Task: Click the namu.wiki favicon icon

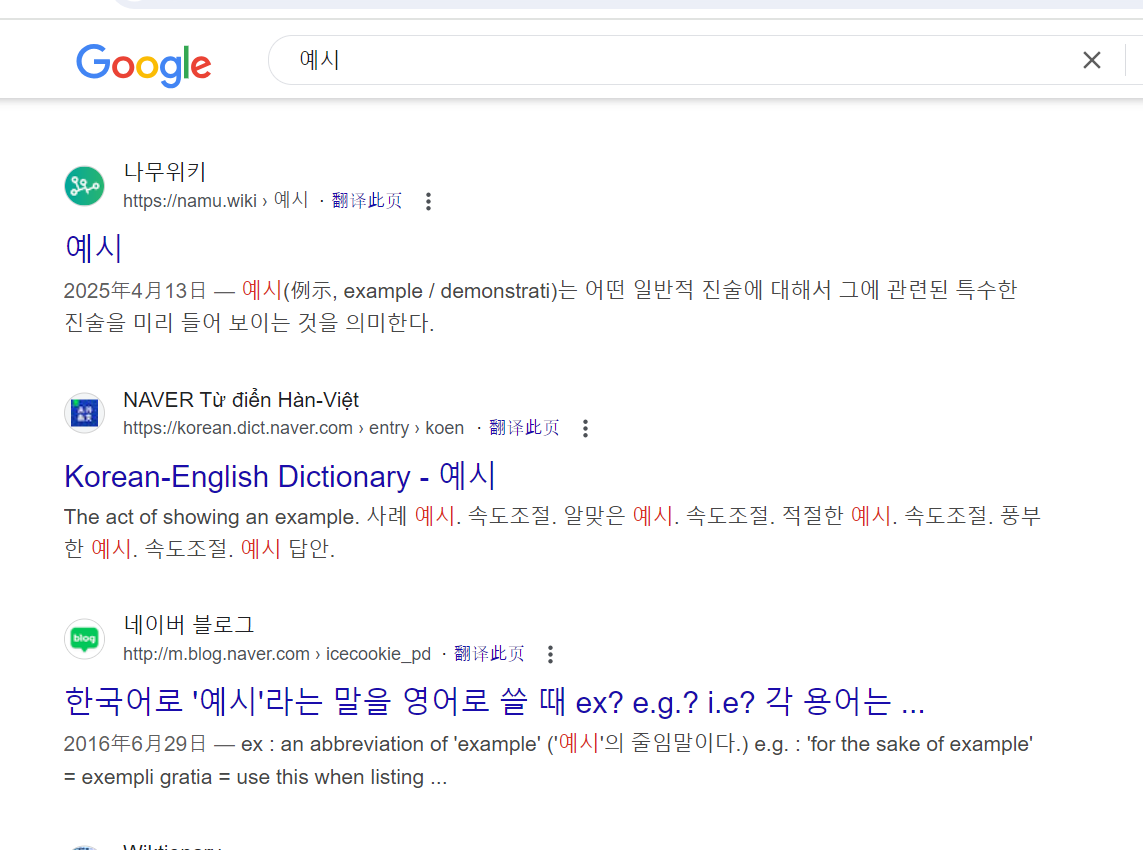Action: tap(85, 186)
